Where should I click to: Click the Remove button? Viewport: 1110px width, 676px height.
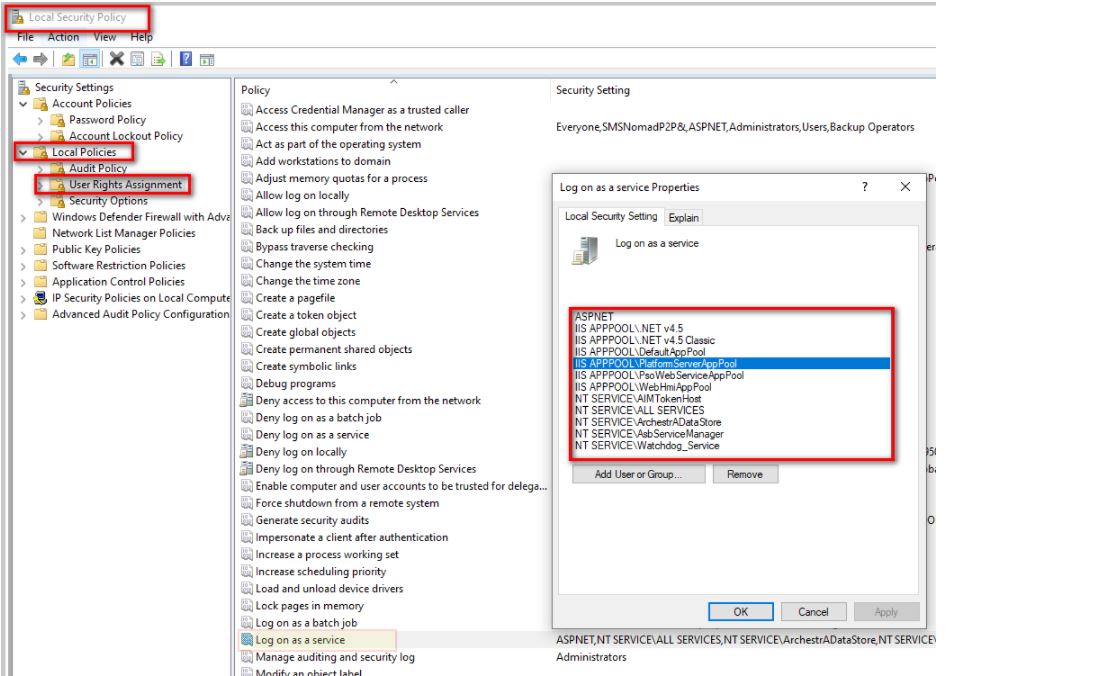pyautogui.click(x=745, y=474)
